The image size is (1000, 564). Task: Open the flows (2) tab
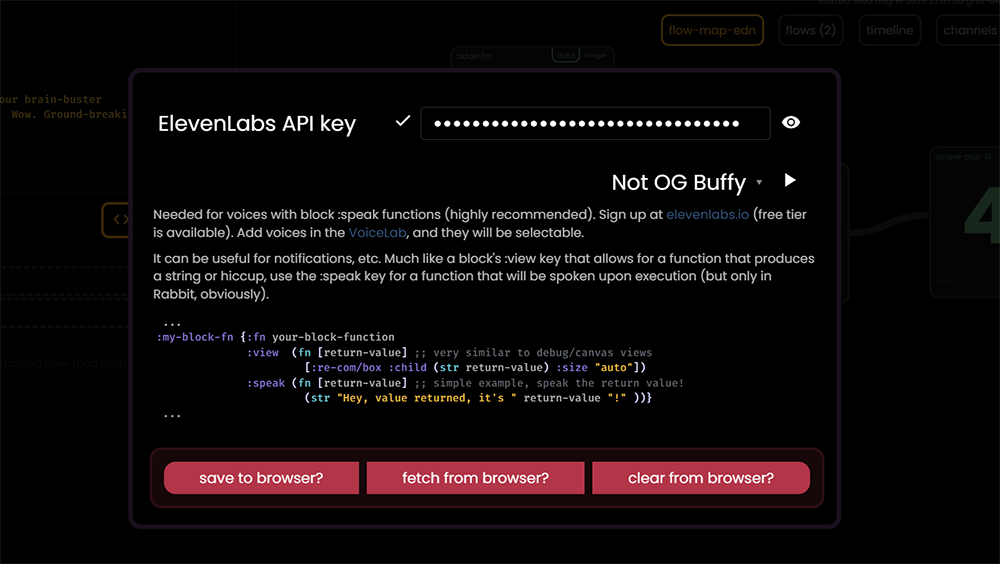(811, 30)
